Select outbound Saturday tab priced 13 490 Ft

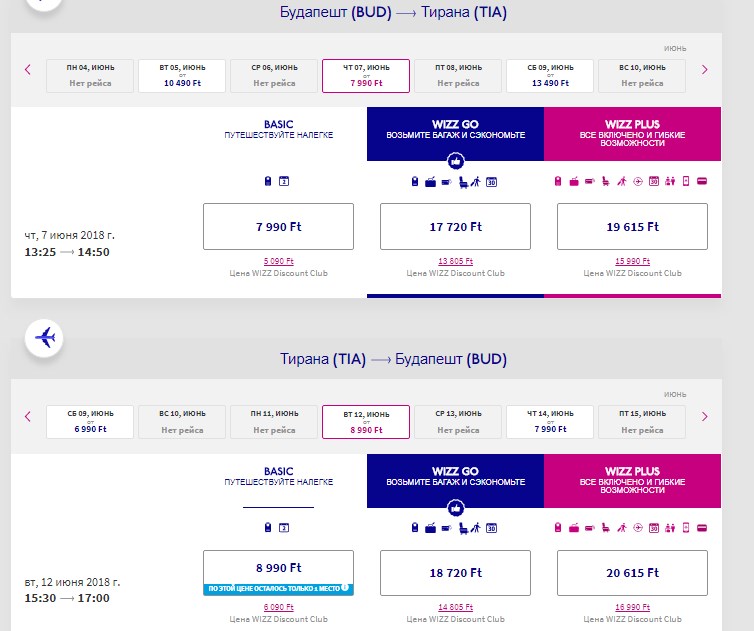click(549, 75)
